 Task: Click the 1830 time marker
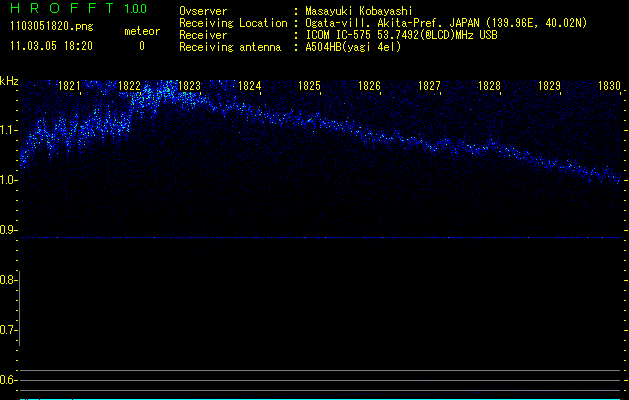(609, 87)
